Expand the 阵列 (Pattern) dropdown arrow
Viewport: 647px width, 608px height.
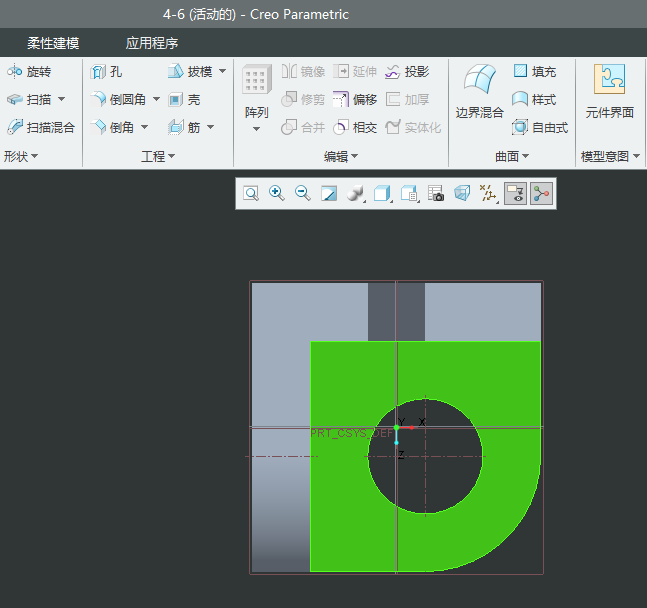tap(257, 129)
